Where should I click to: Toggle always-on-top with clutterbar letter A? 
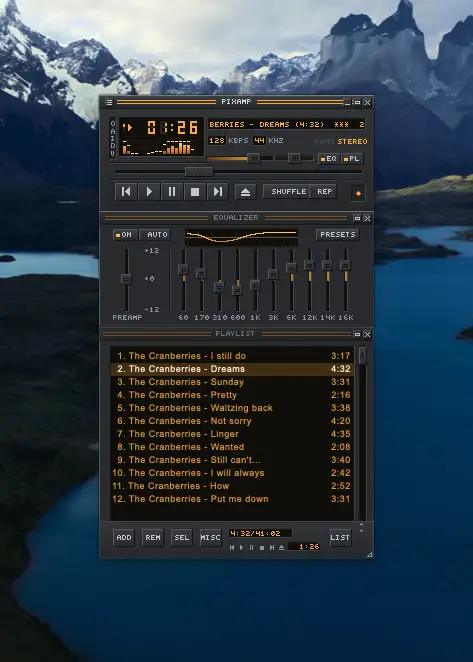coord(112,131)
